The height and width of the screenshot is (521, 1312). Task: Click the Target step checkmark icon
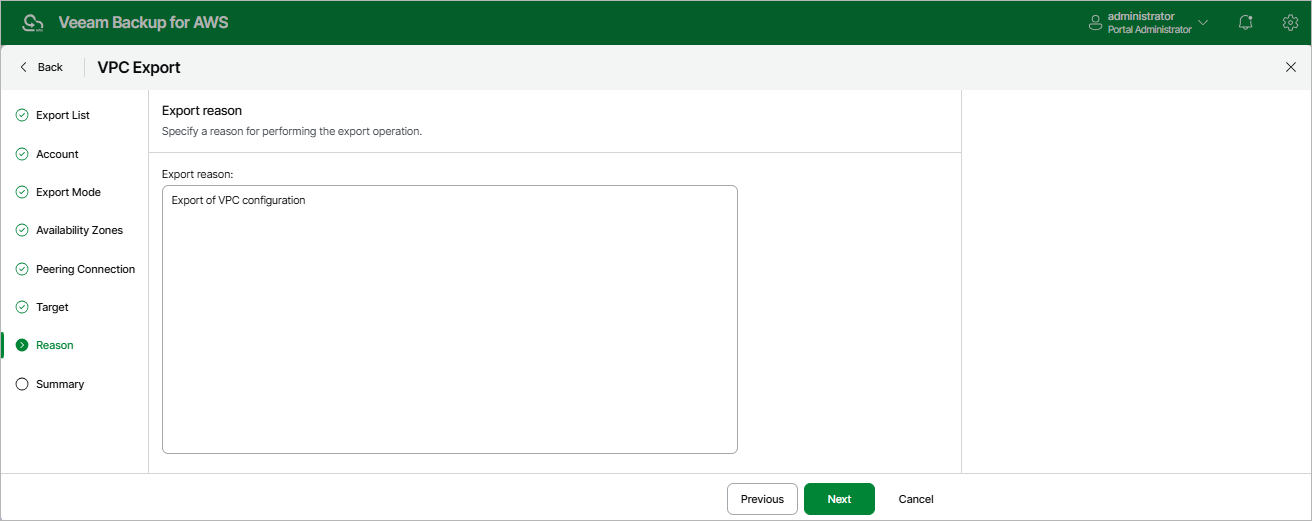click(22, 307)
